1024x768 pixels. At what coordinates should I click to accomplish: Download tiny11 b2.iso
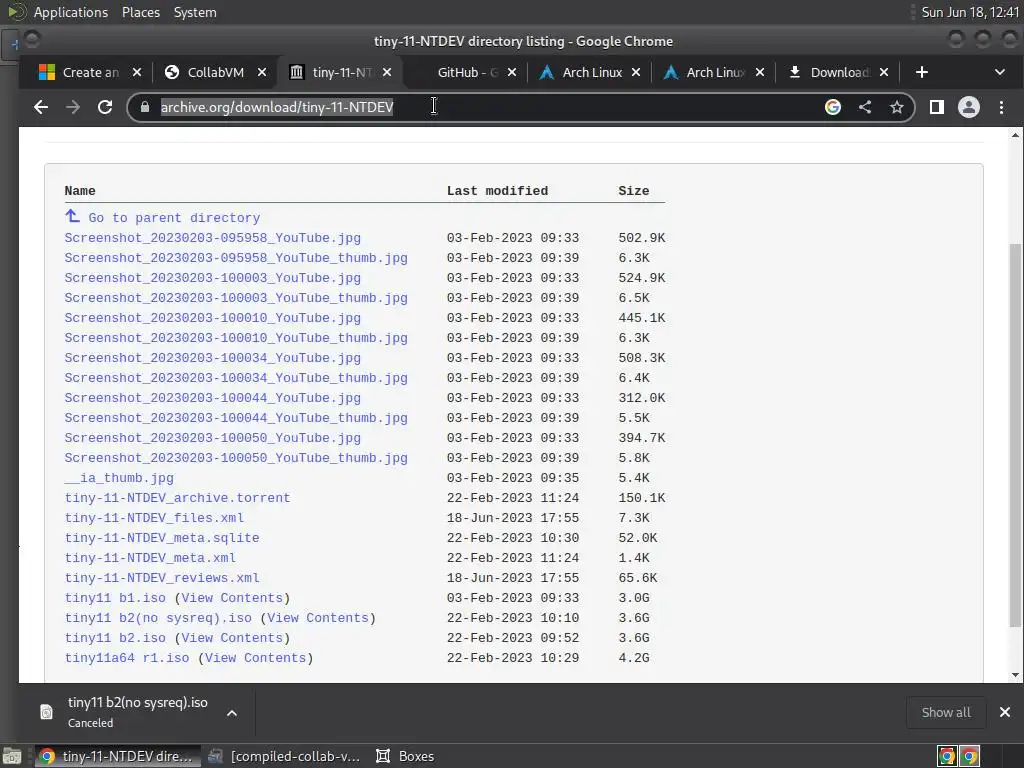pyautogui.click(x=115, y=638)
